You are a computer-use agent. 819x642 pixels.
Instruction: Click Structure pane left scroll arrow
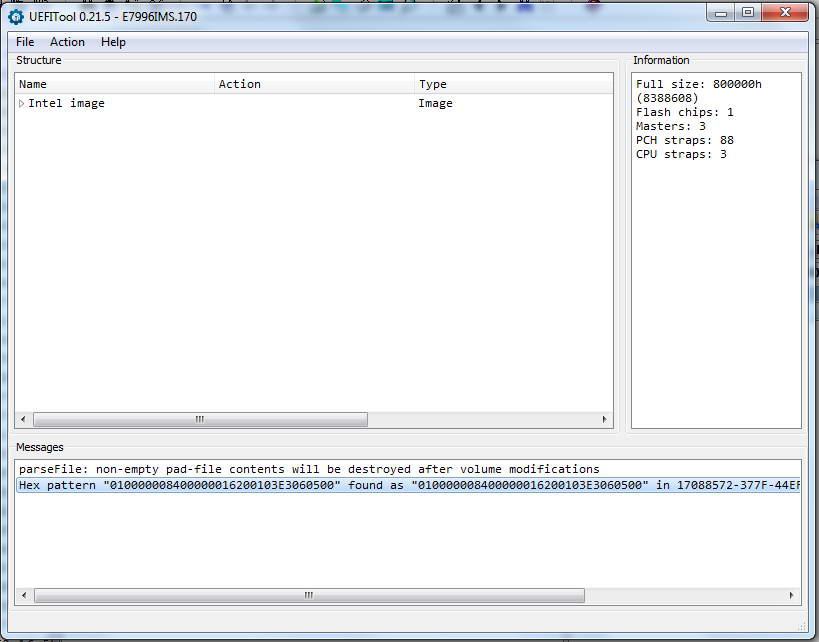24,419
